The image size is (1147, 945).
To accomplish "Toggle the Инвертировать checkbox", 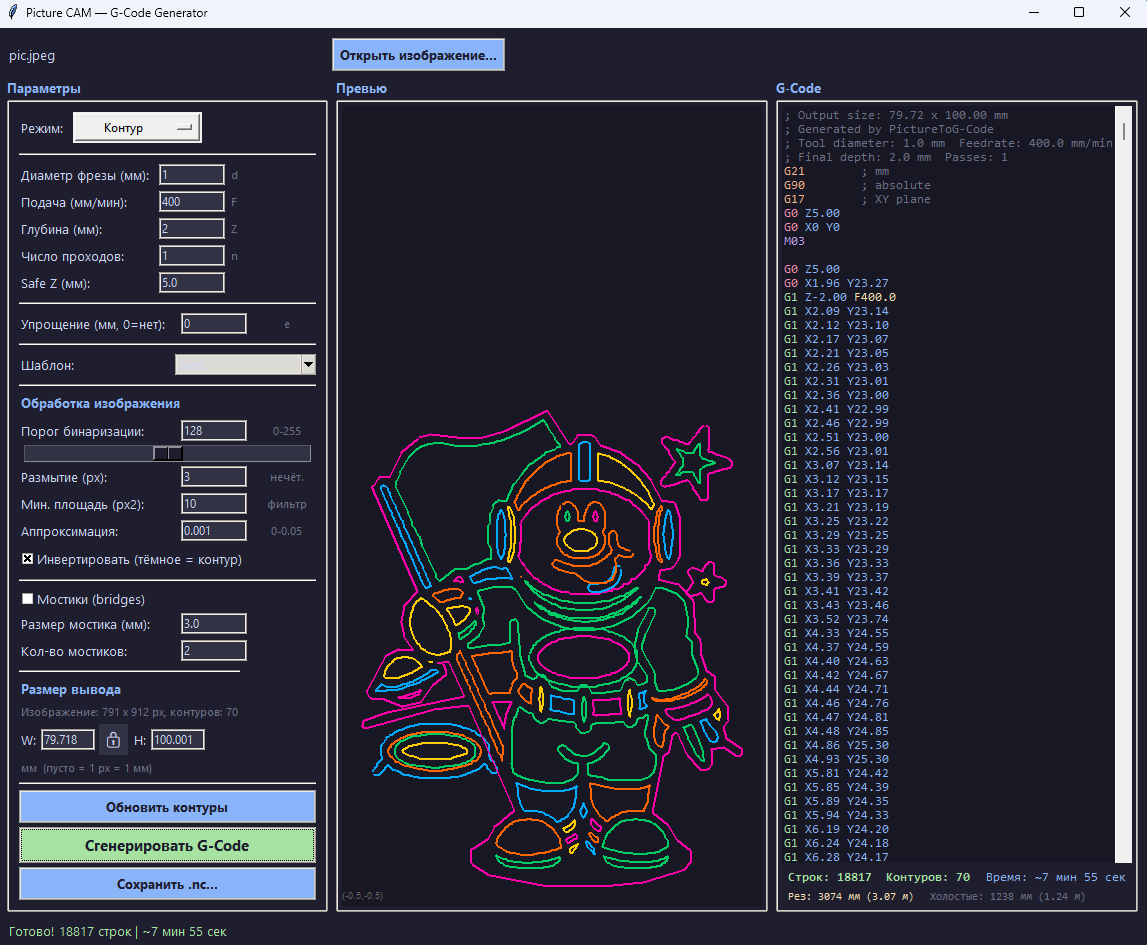I will [28, 559].
